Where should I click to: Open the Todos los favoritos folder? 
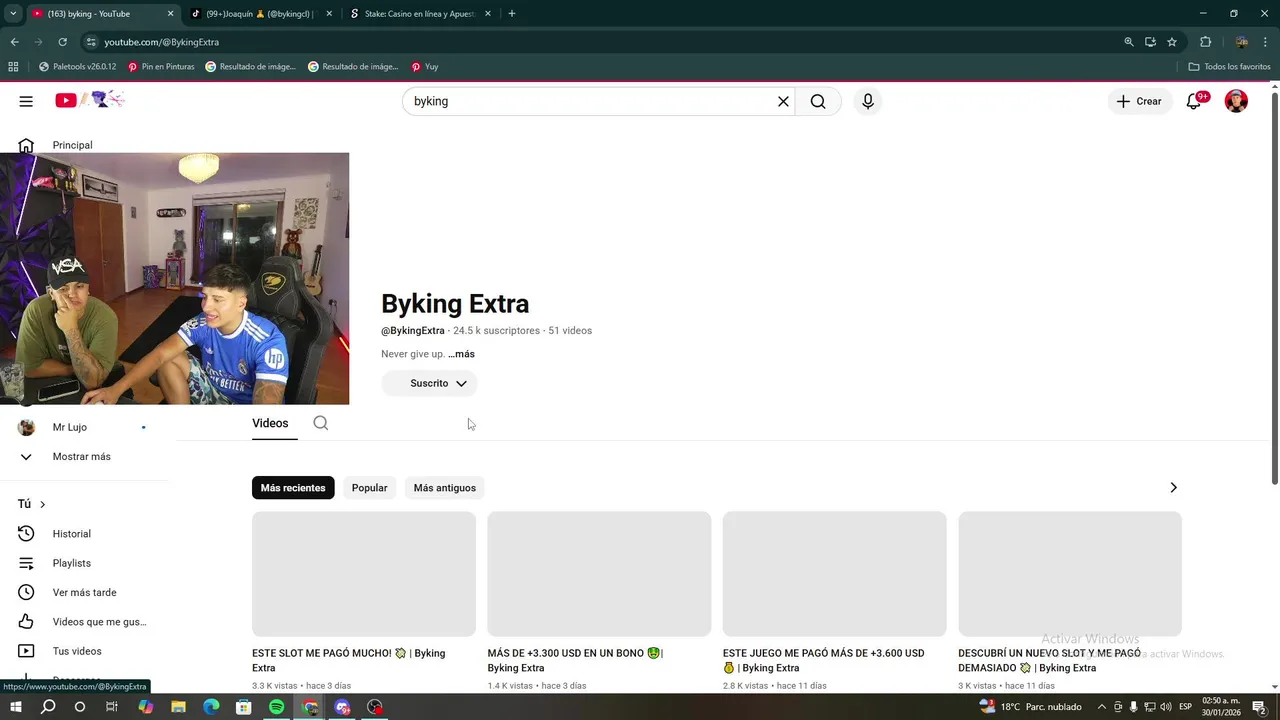[x=1230, y=67]
